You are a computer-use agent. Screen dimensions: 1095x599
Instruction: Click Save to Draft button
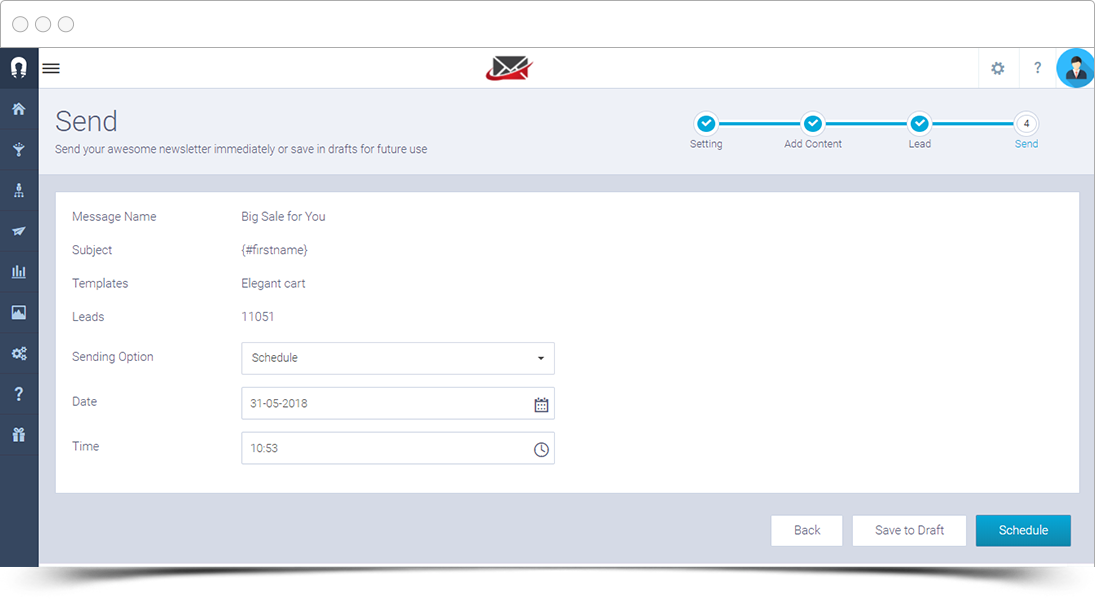(909, 531)
